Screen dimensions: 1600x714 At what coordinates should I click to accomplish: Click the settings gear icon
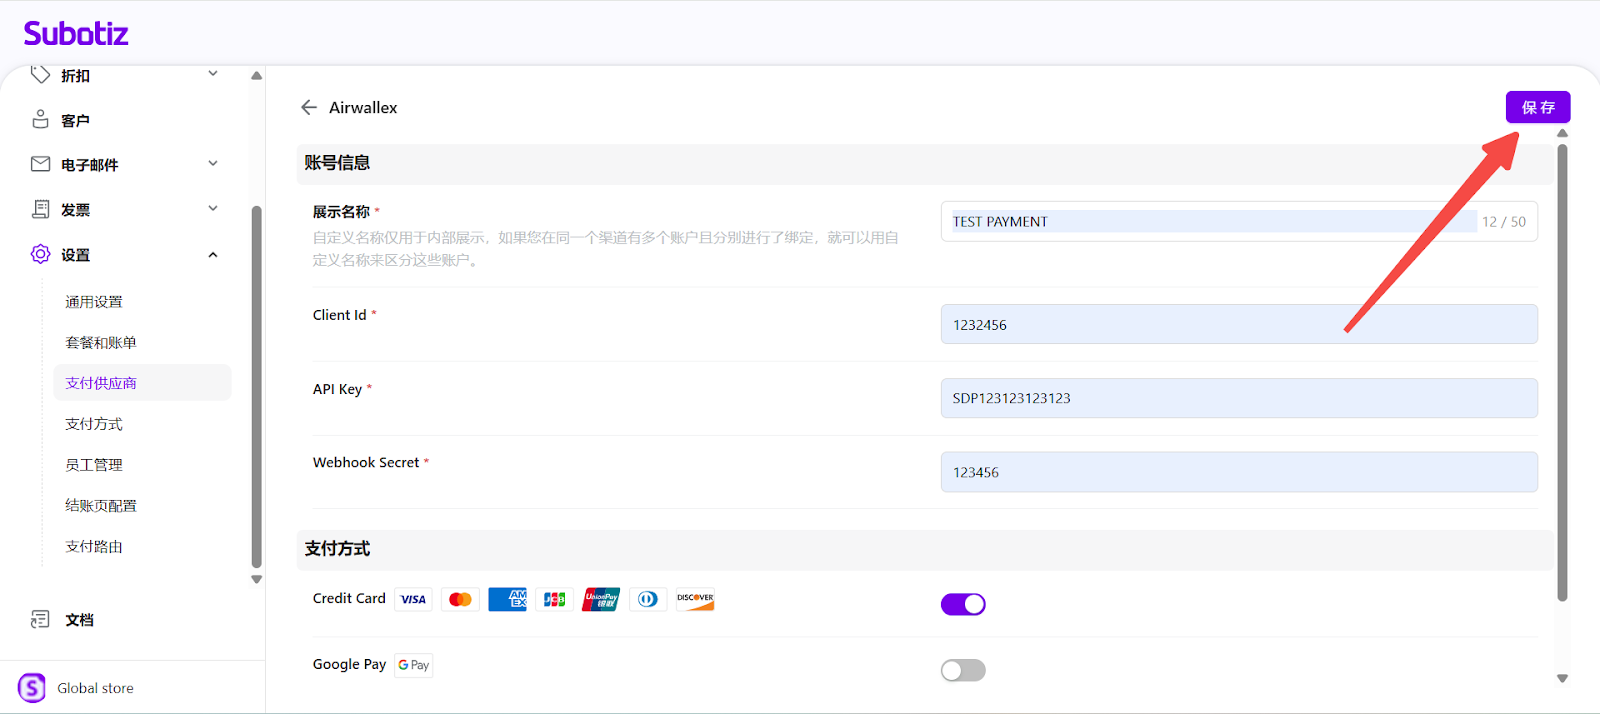tap(40, 254)
